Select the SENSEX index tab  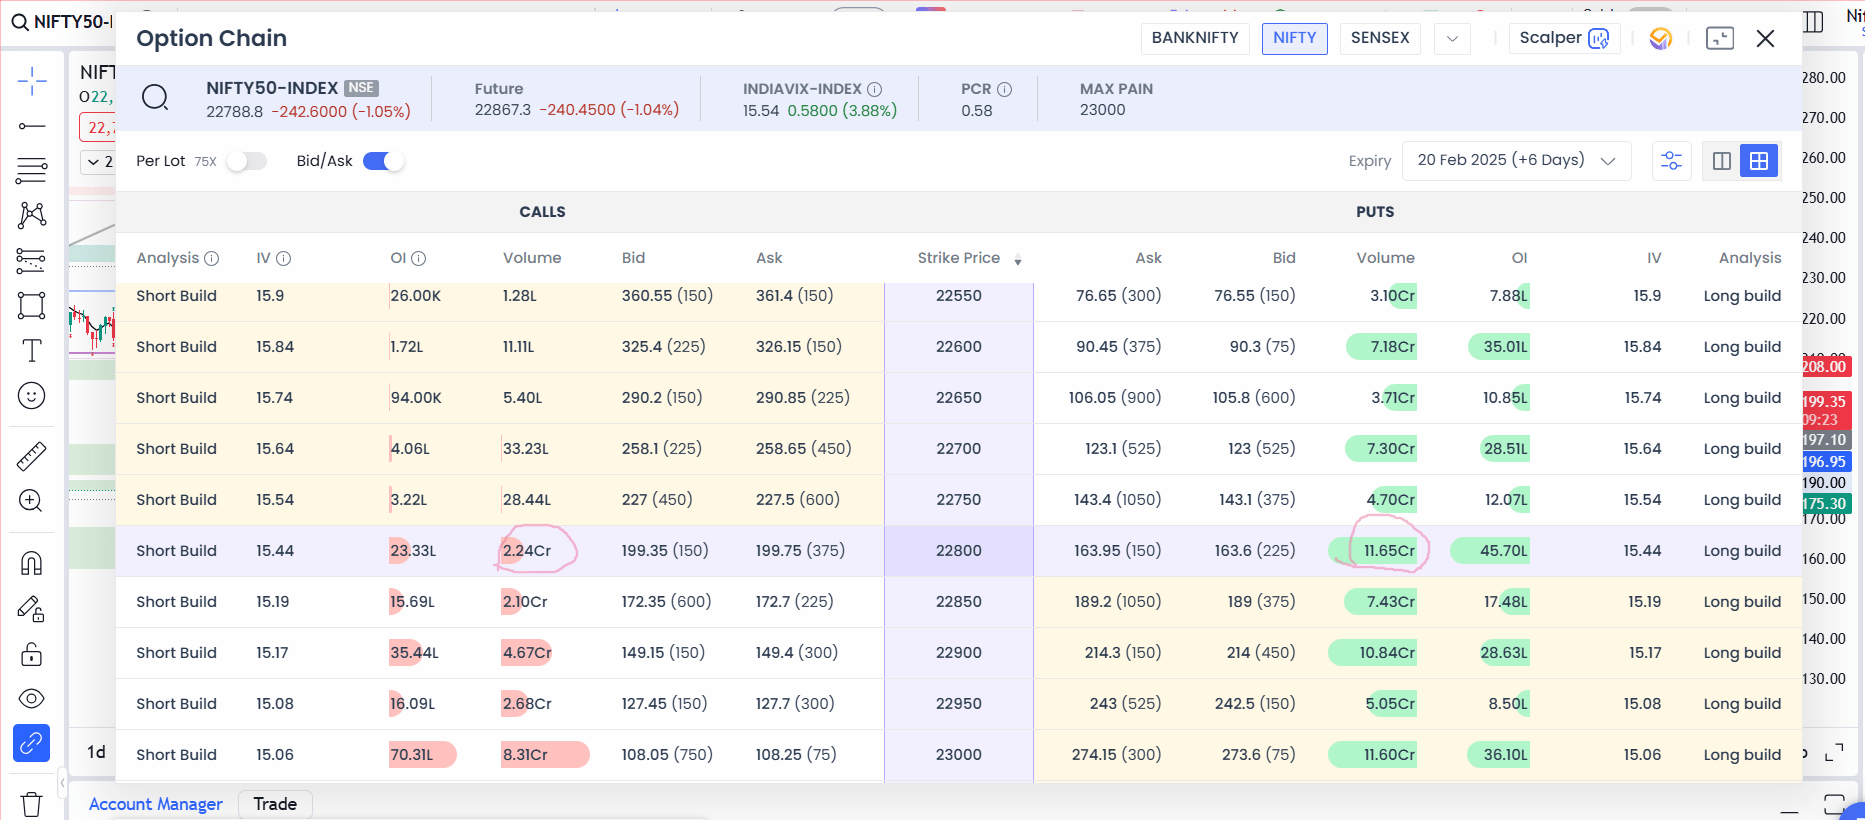coord(1380,38)
